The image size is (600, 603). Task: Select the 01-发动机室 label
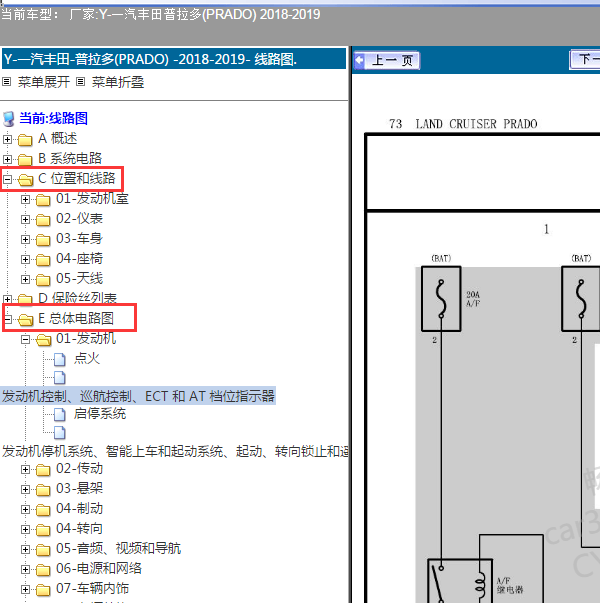(92, 198)
